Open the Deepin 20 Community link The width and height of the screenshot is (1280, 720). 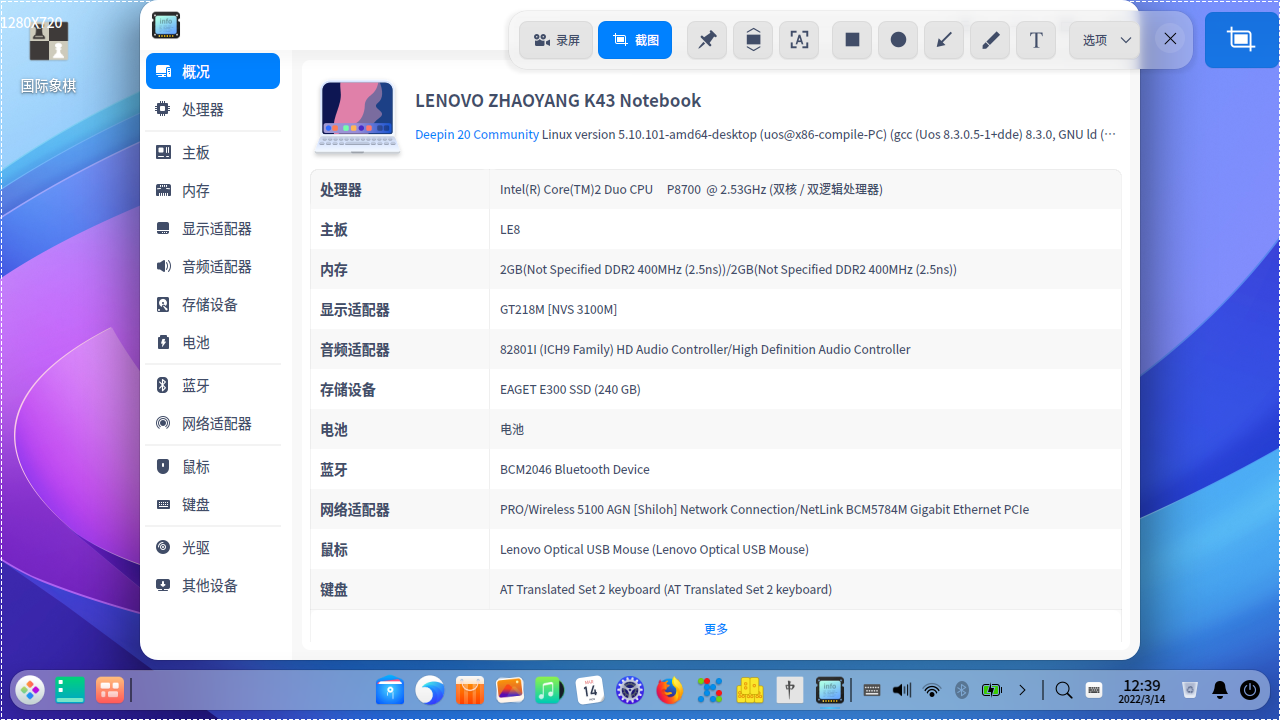point(477,134)
